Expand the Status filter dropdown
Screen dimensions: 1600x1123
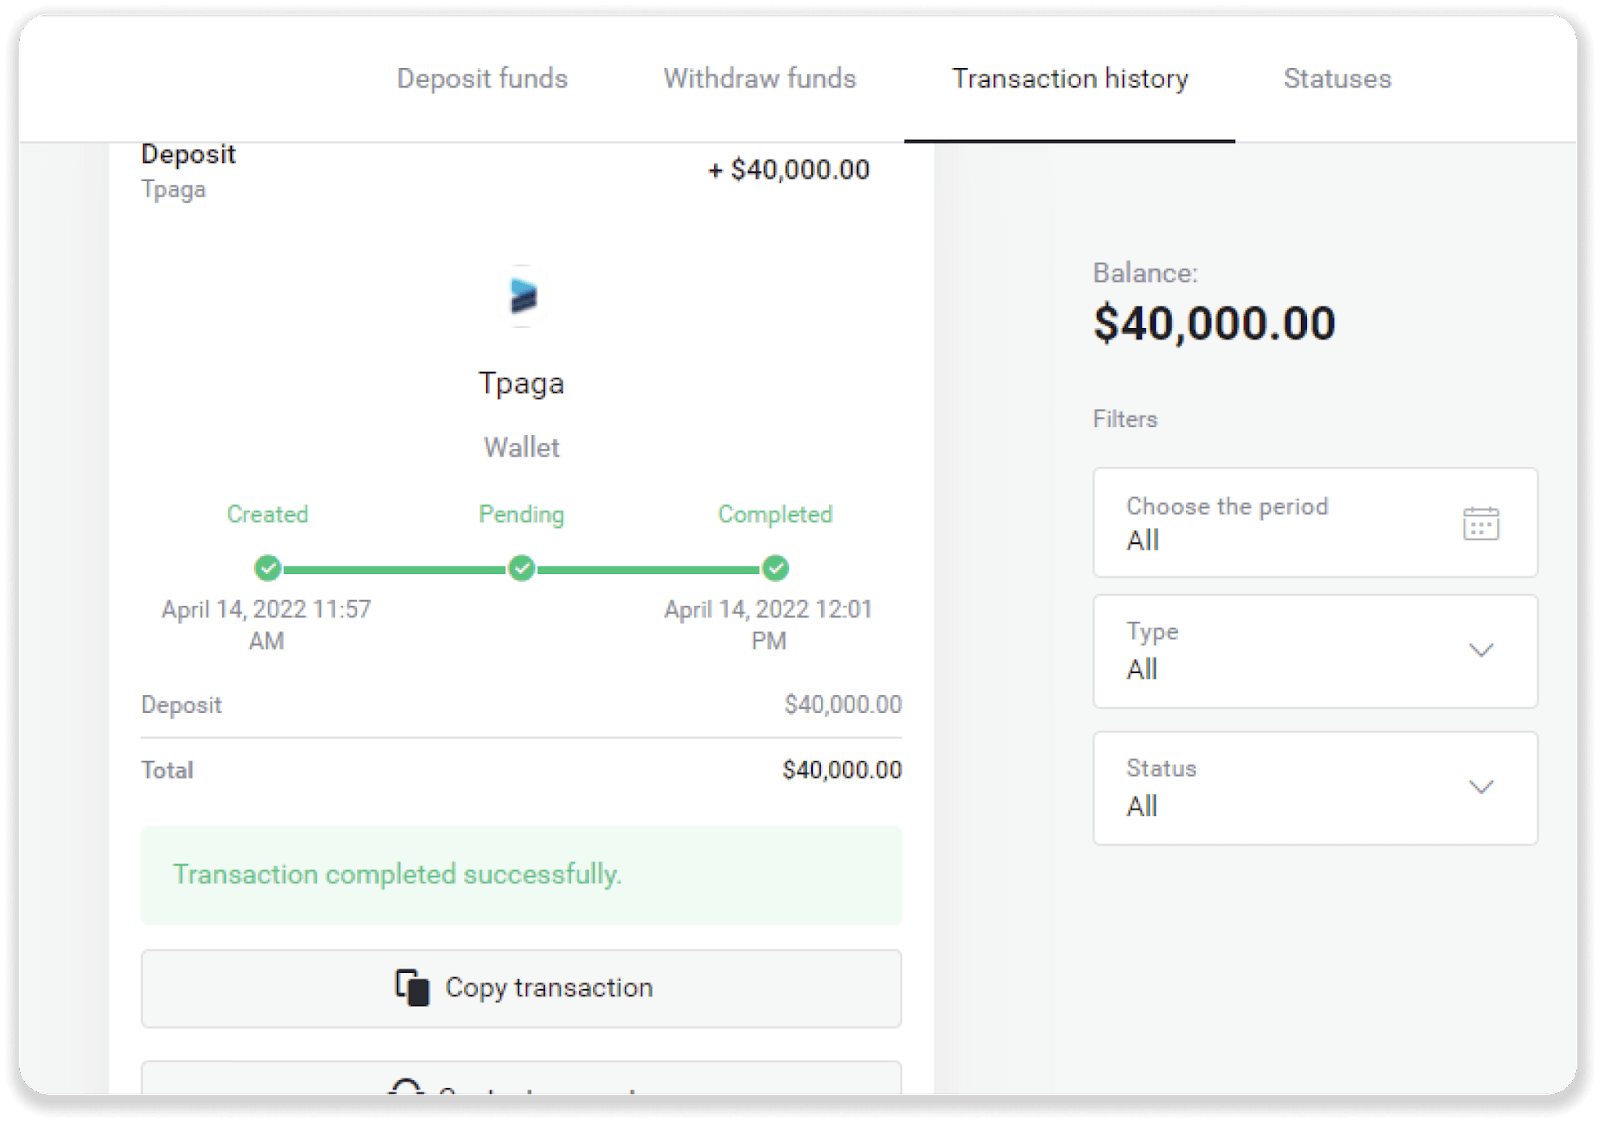pos(1315,787)
